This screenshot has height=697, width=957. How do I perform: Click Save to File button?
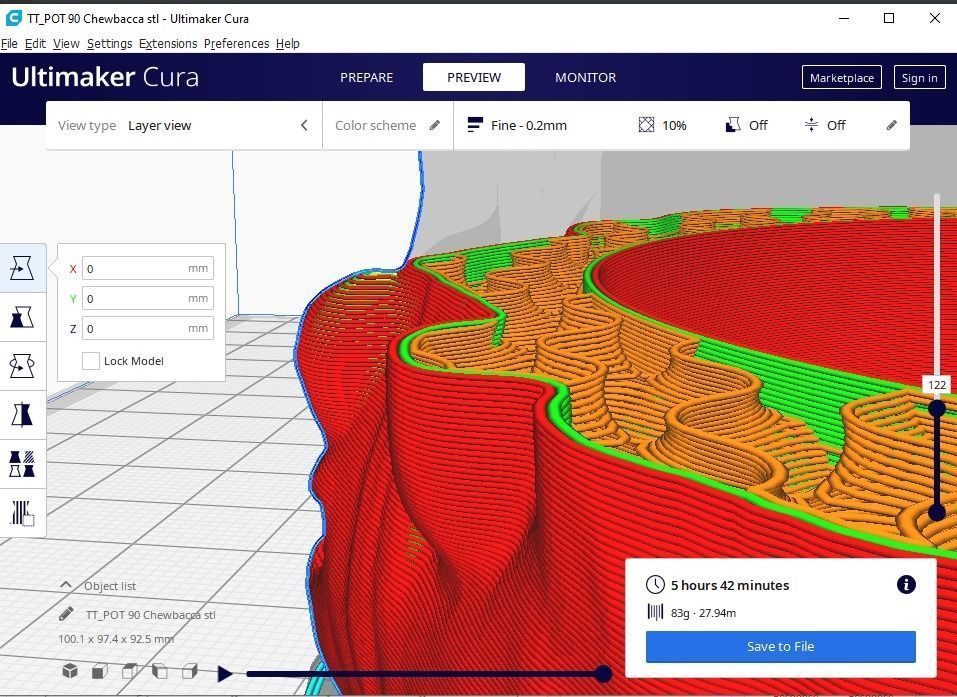pyautogui.click(x=781, y=646)
